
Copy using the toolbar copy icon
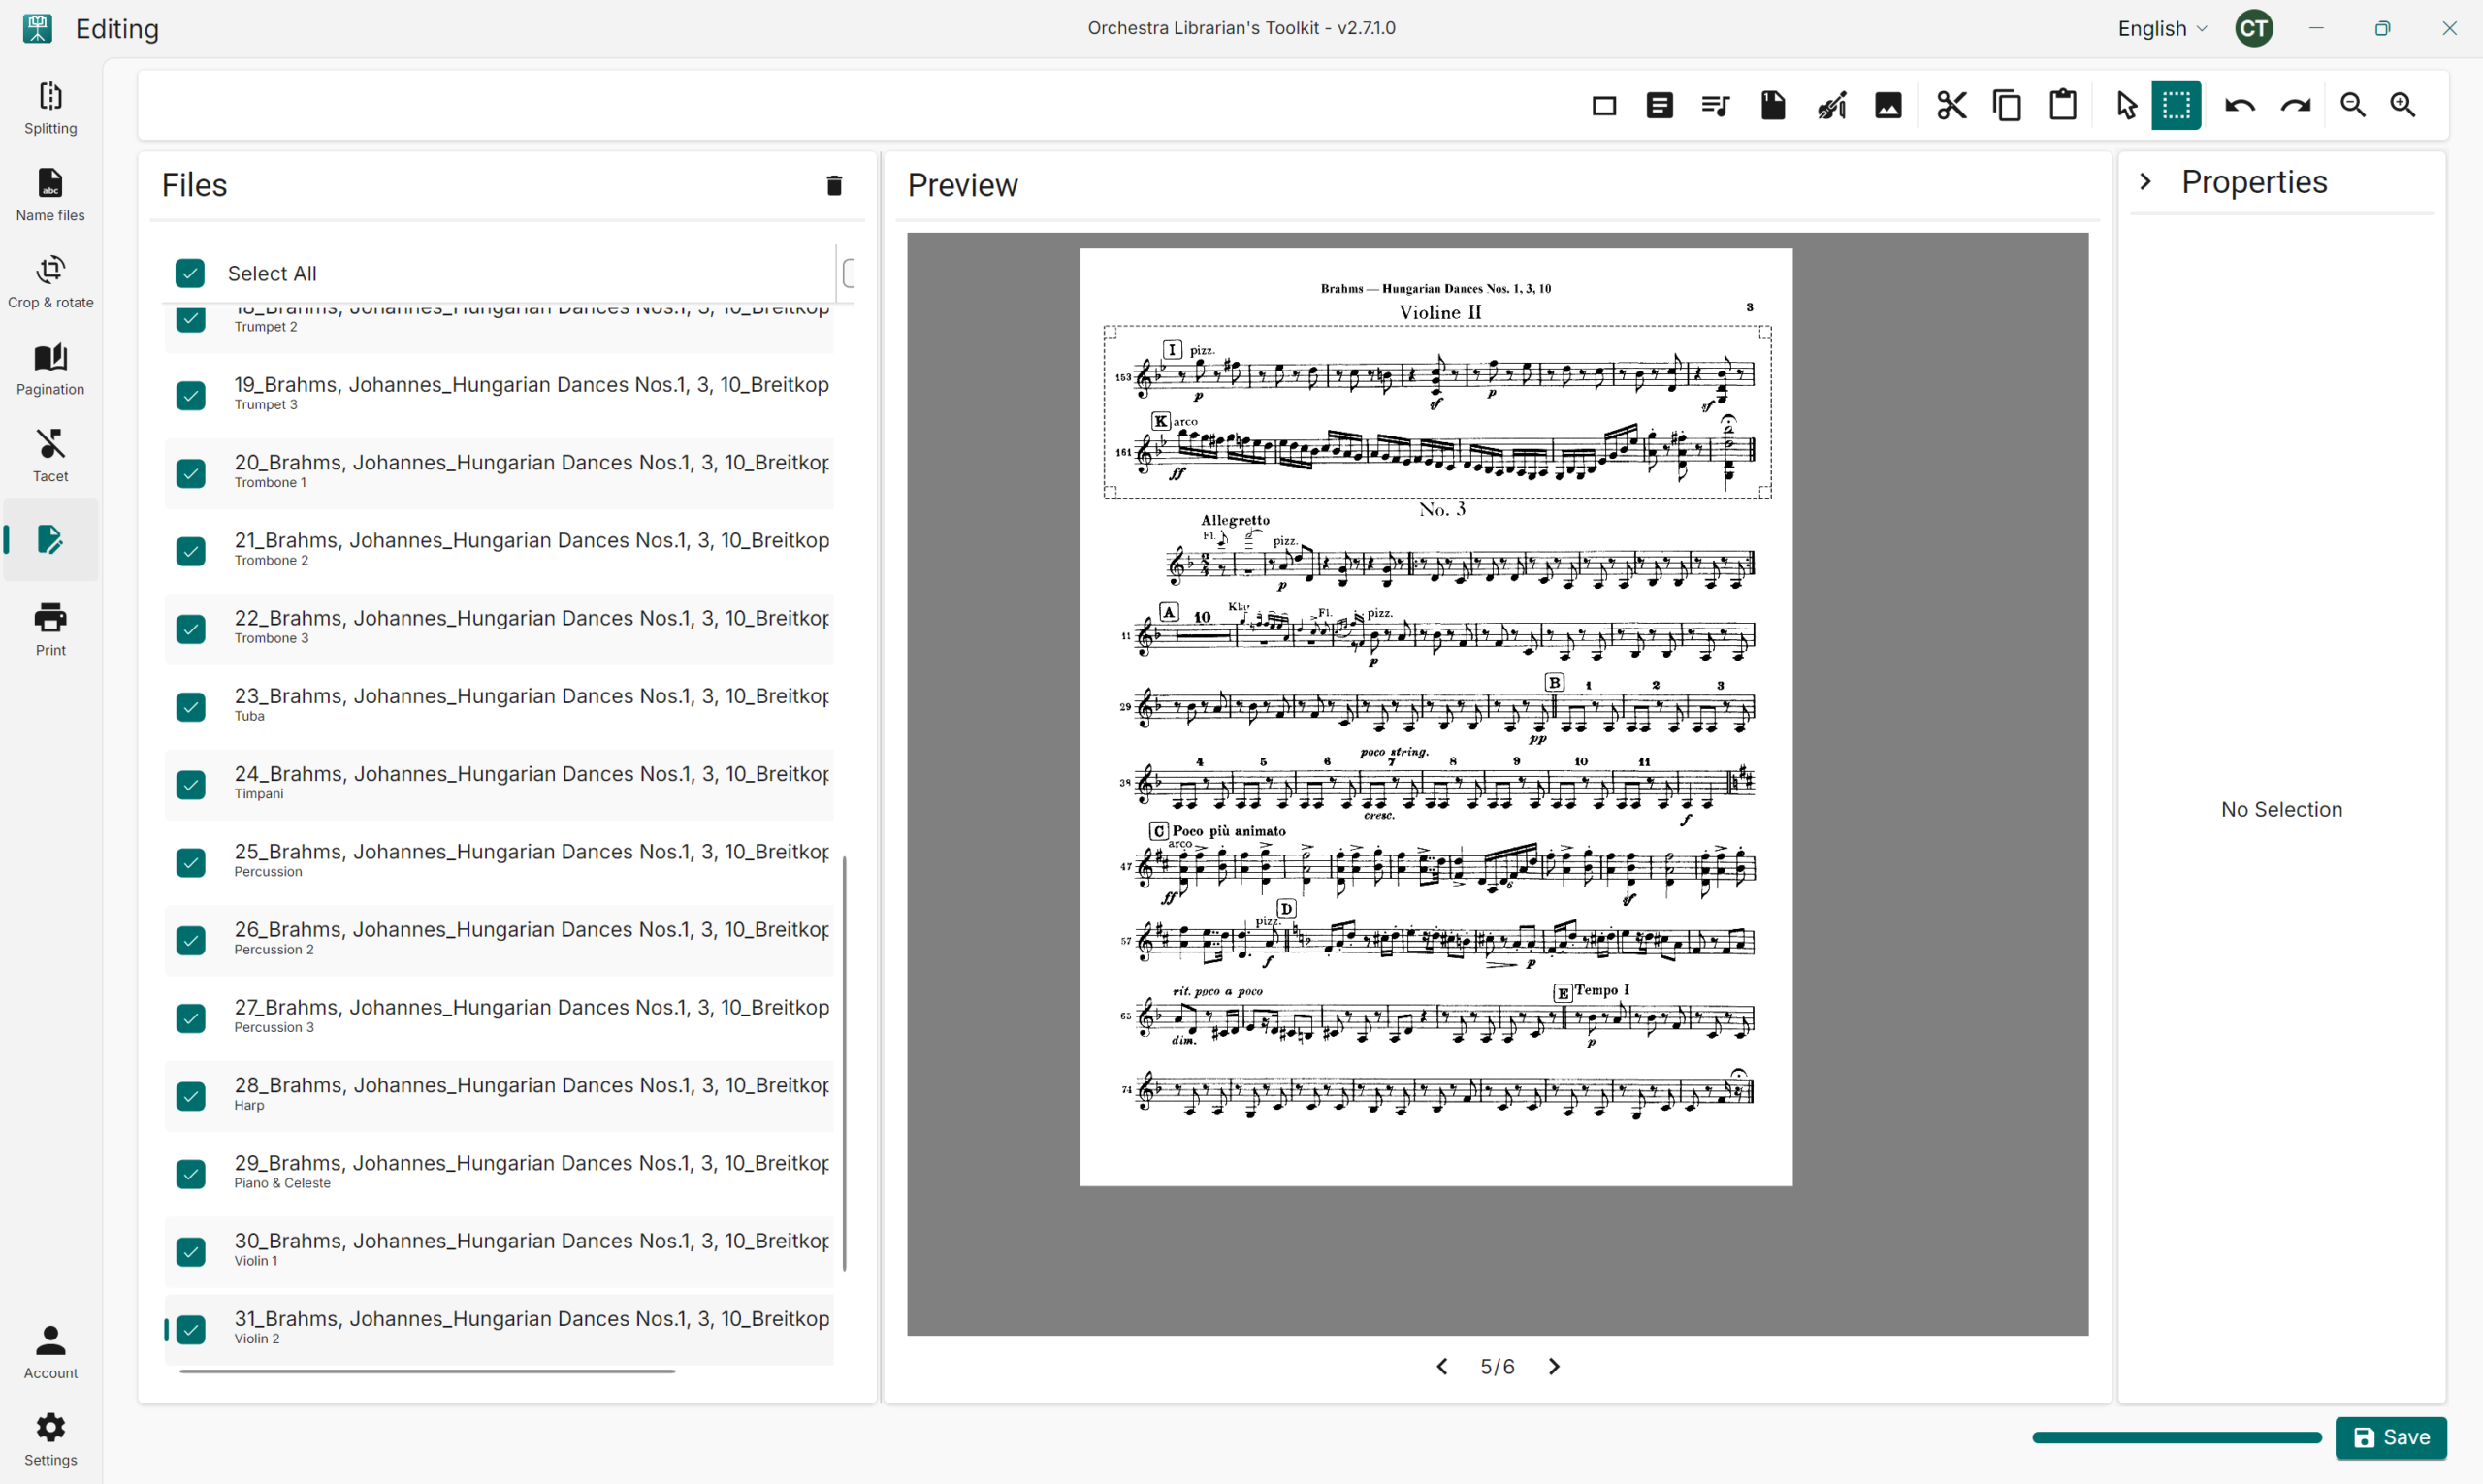coord(2007,106)
